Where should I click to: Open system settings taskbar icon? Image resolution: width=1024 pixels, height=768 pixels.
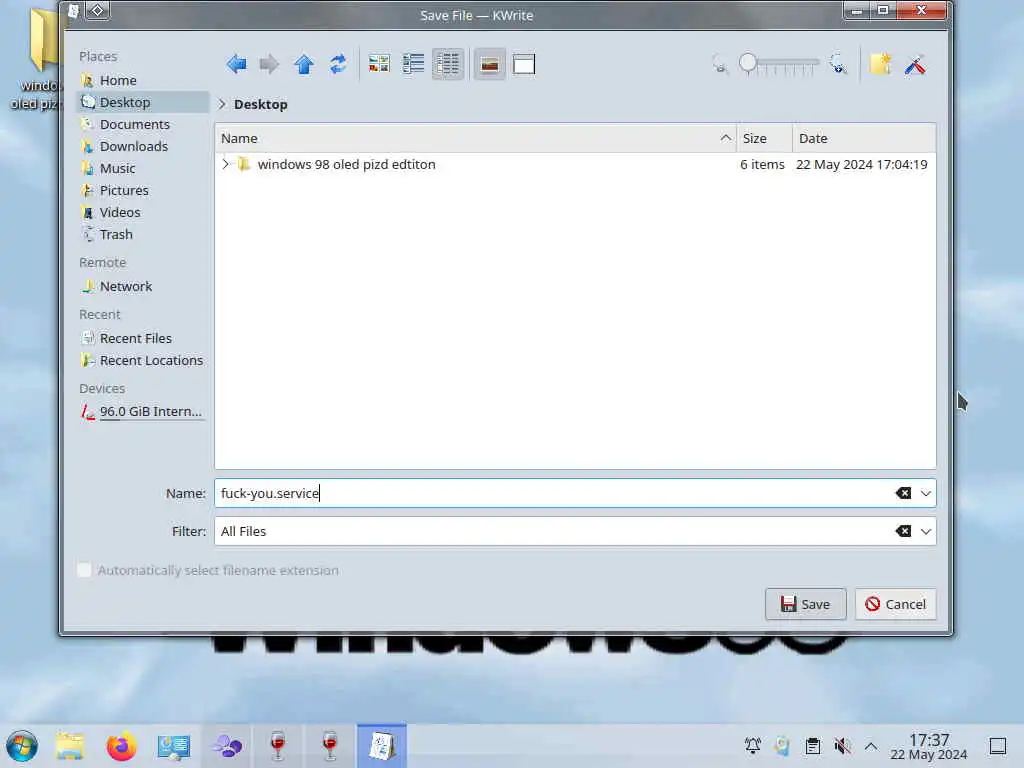click(x=174, y=746)
